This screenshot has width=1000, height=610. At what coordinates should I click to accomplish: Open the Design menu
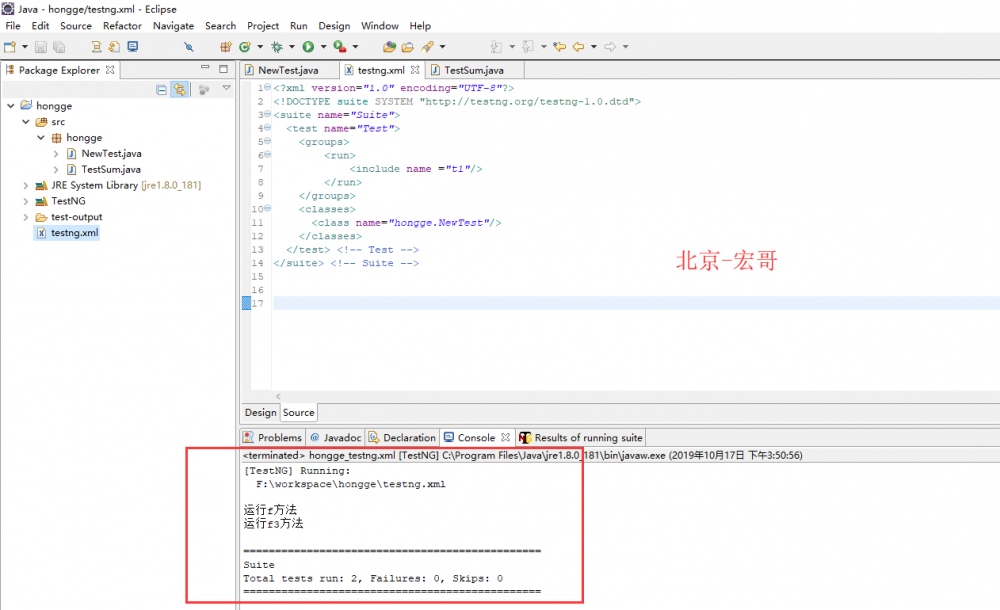pos(334,26)
